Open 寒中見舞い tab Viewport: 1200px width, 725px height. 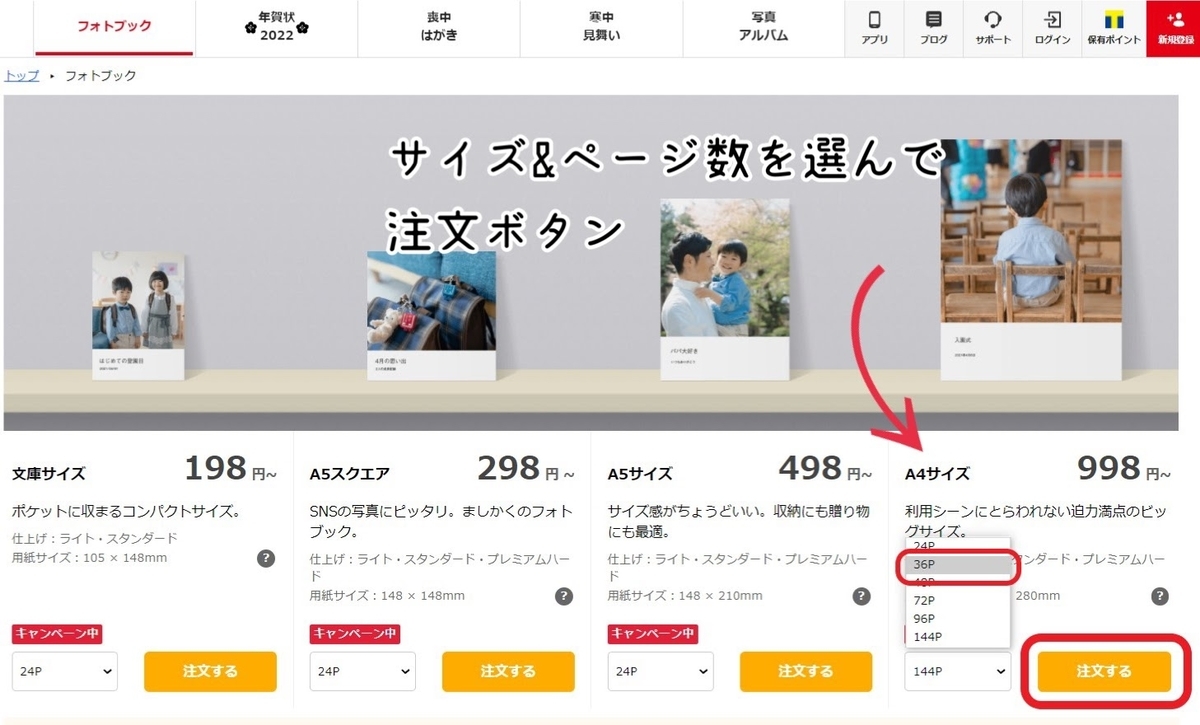click(600, 27)
